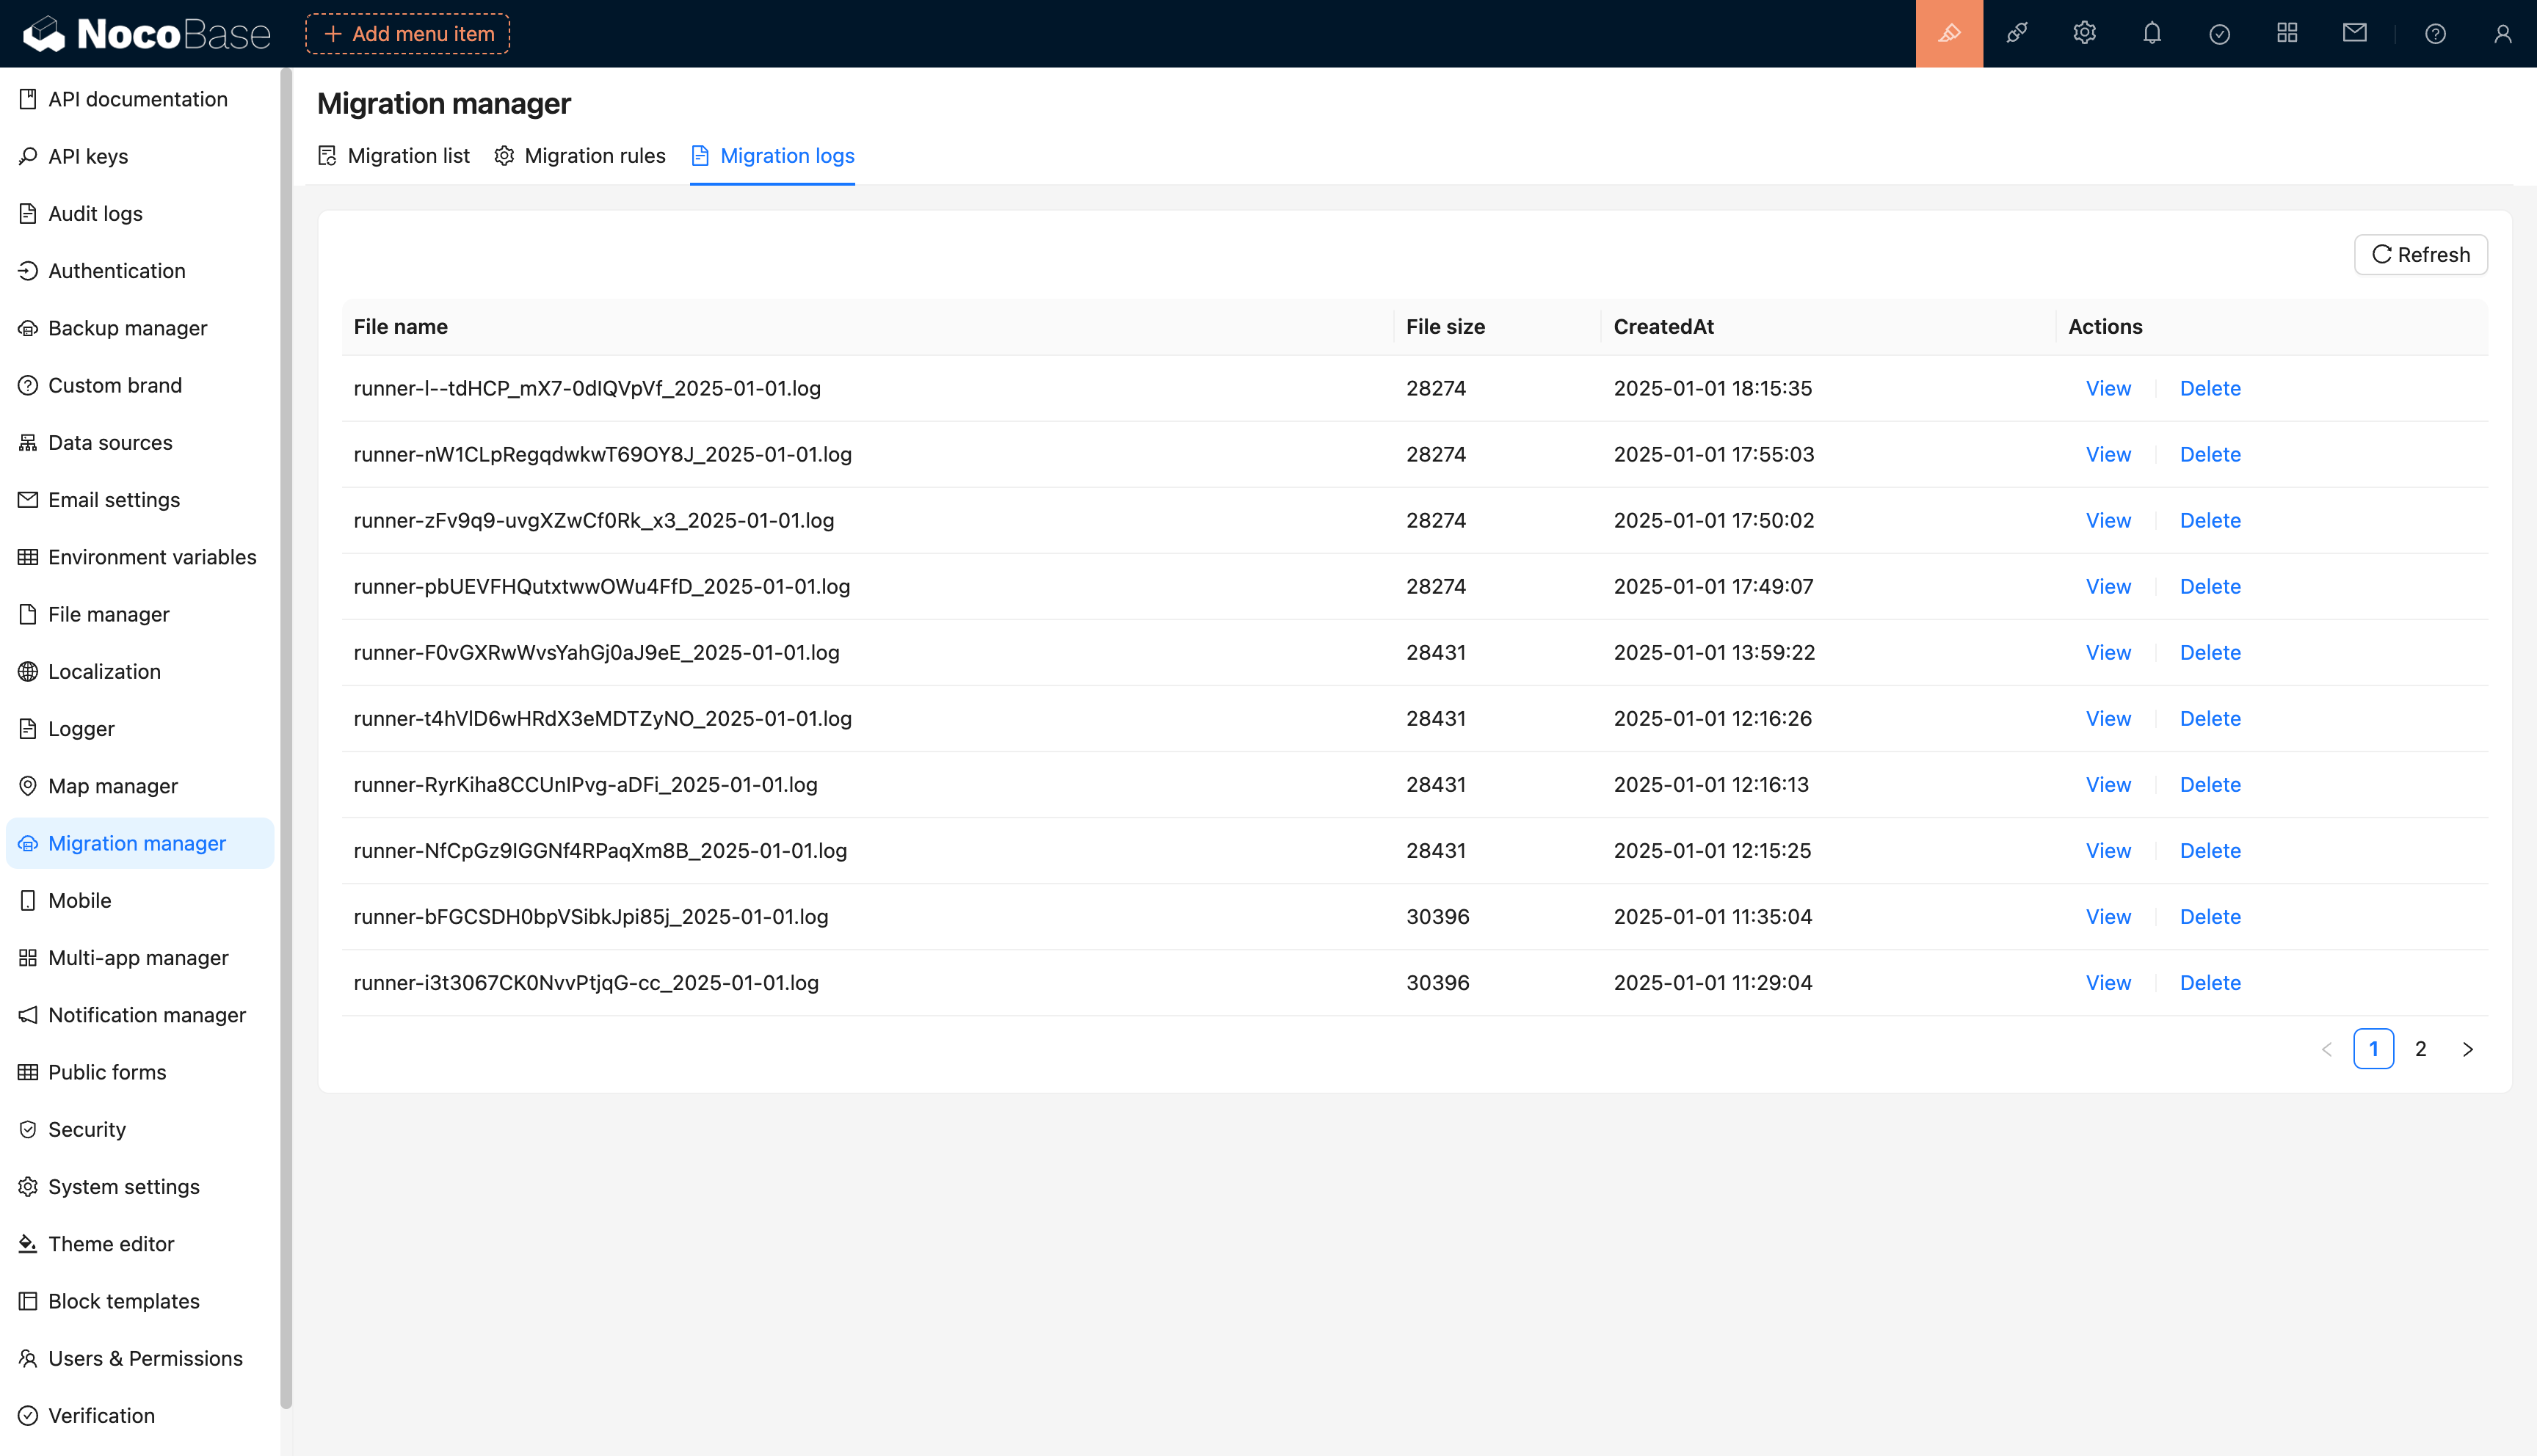Go to page 2 of logs

2420,1049
